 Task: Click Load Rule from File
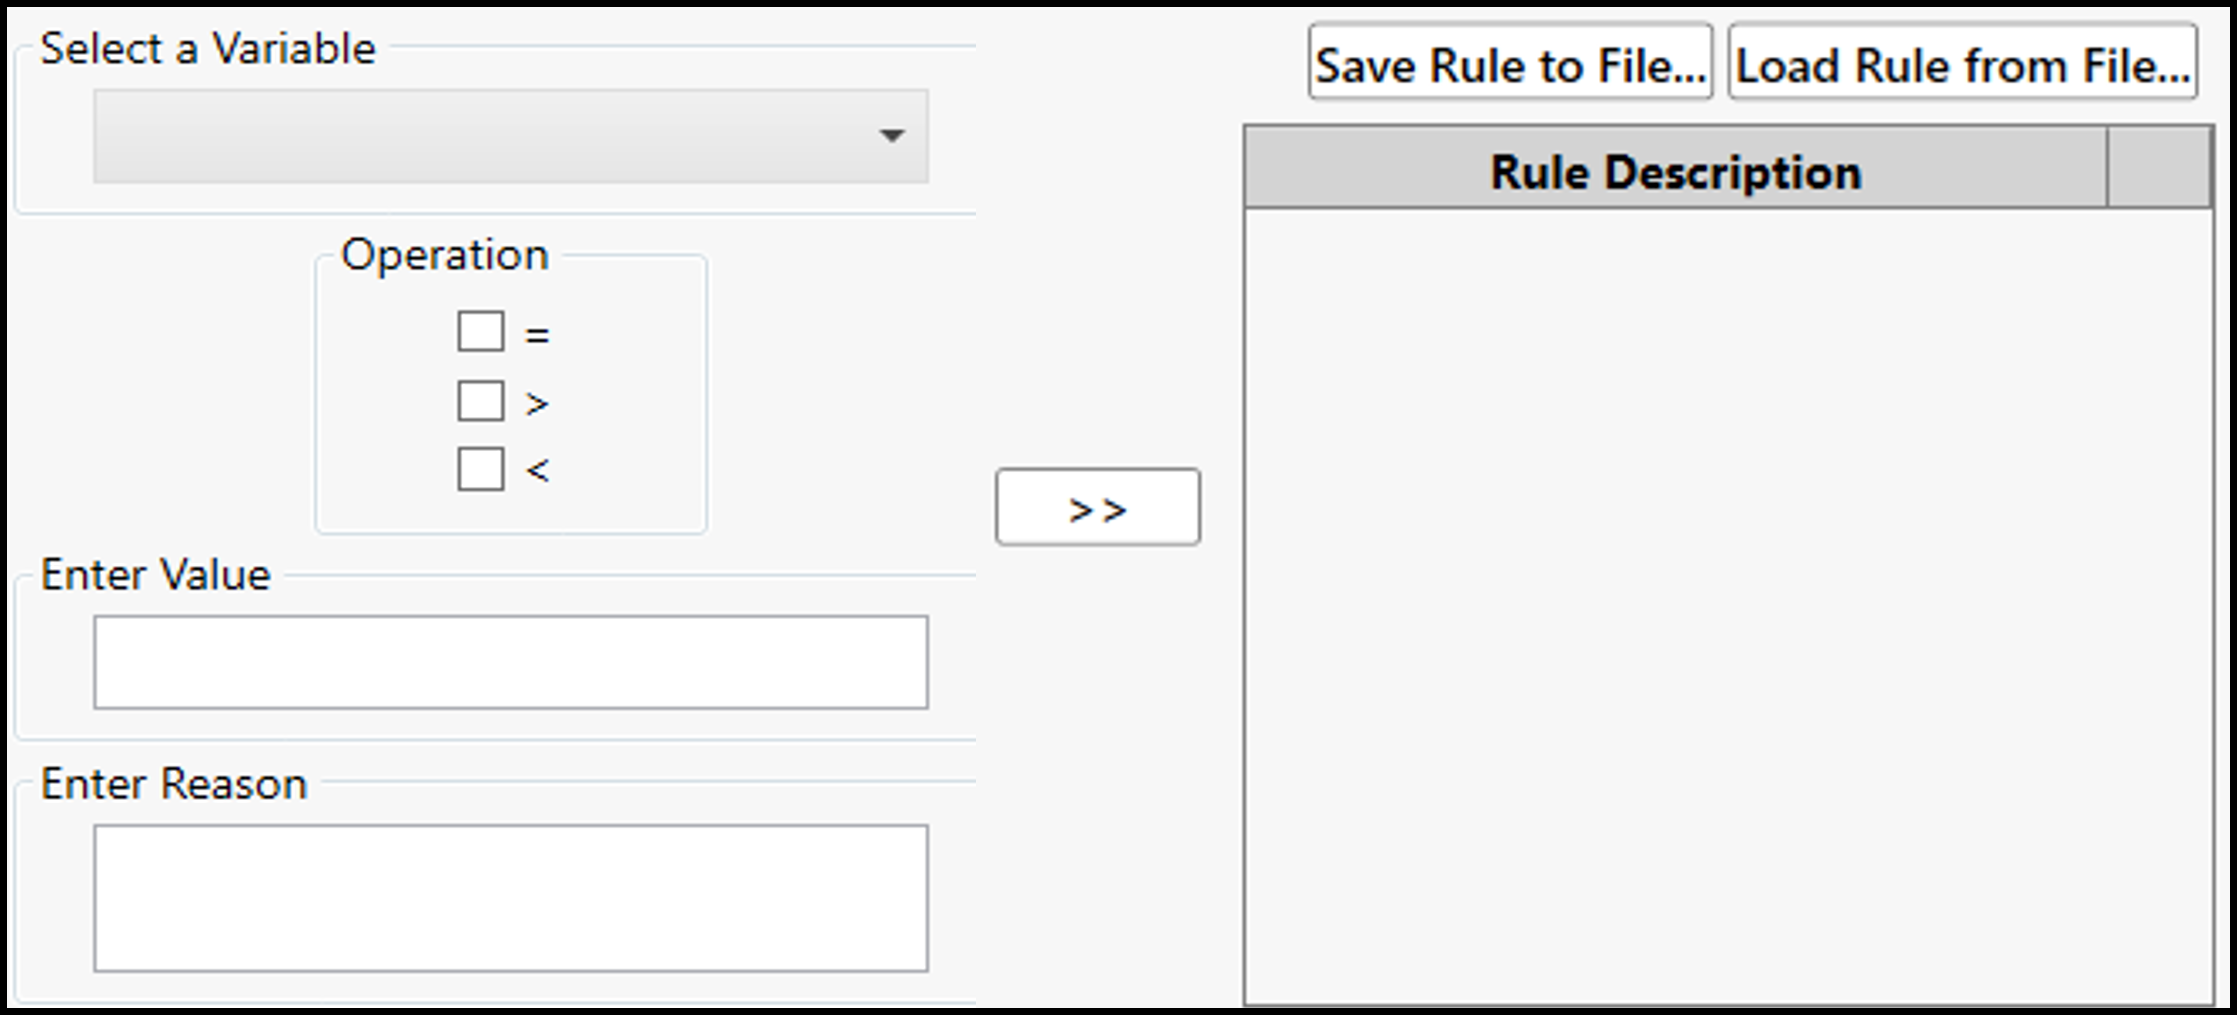coord(1962,65)
